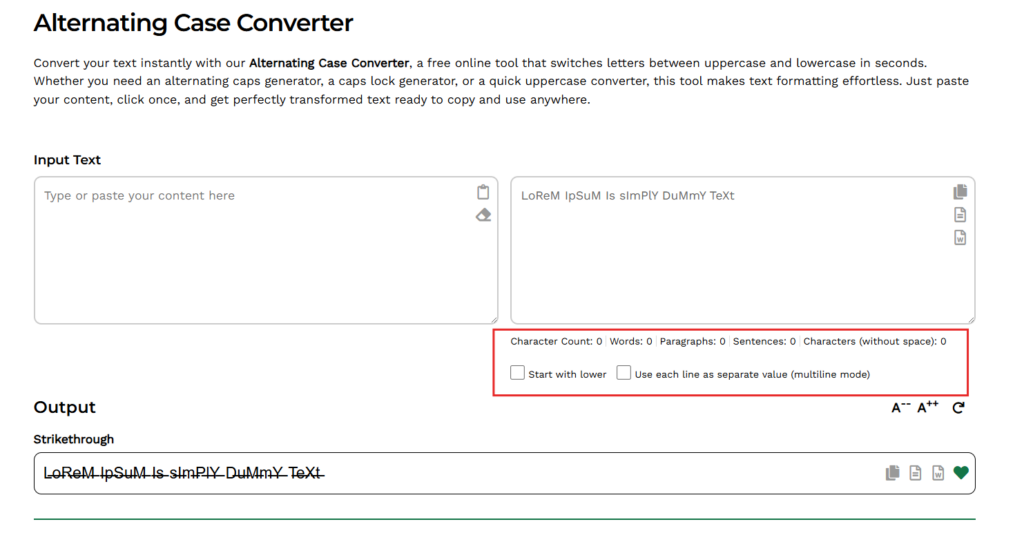Image resolution: width=1024 pixels, height=542 pixels.
Task: Toggle multiline mode checkbox
Action: click(624, 373)
